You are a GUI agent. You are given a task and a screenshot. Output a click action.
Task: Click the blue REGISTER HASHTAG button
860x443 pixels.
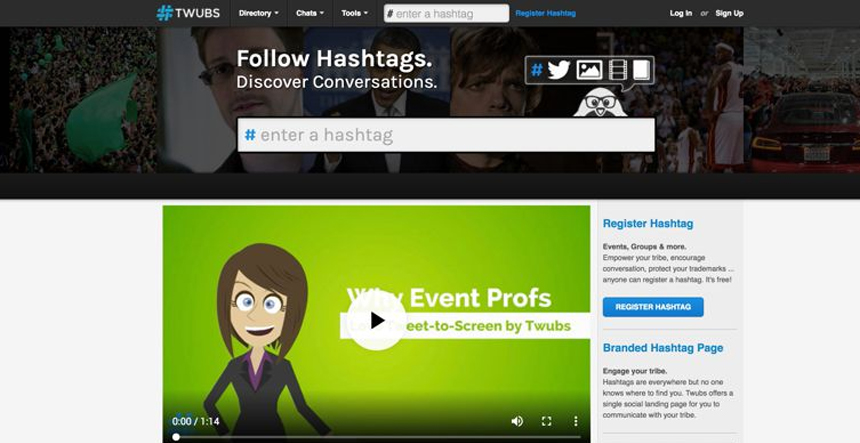(x=653, y=307)
